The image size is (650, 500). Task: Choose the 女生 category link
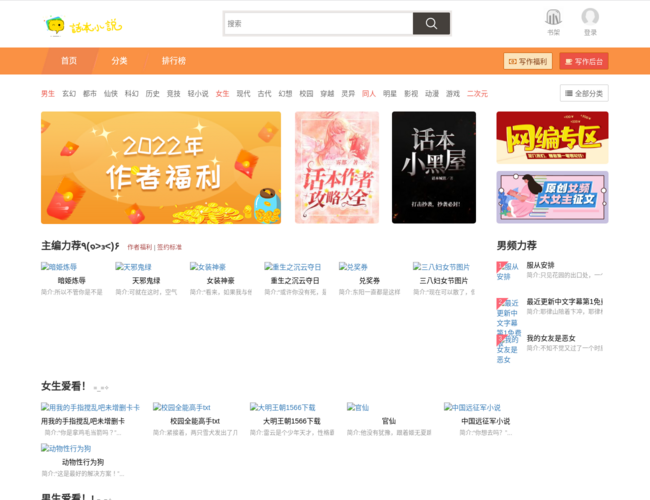coord(222,94)
